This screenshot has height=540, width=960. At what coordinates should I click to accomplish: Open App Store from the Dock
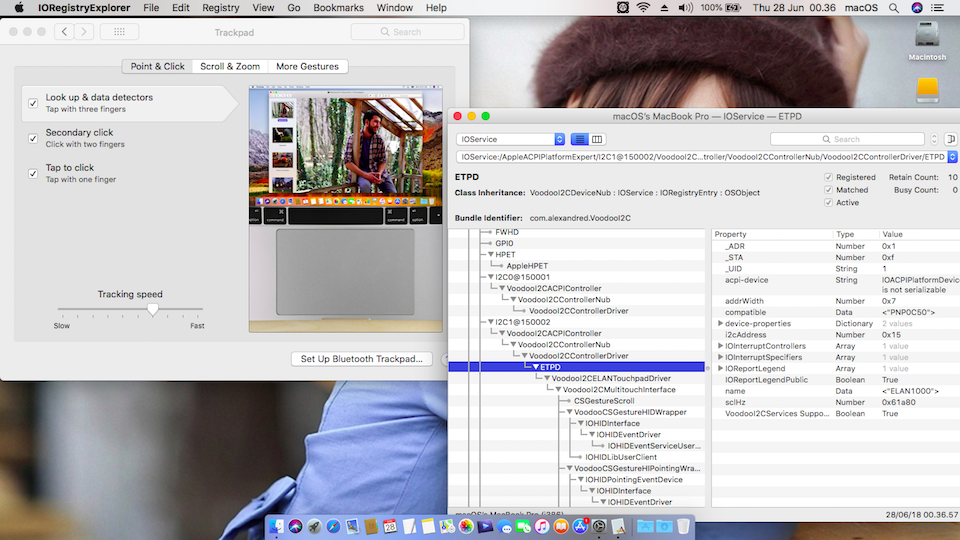(579, 526)
